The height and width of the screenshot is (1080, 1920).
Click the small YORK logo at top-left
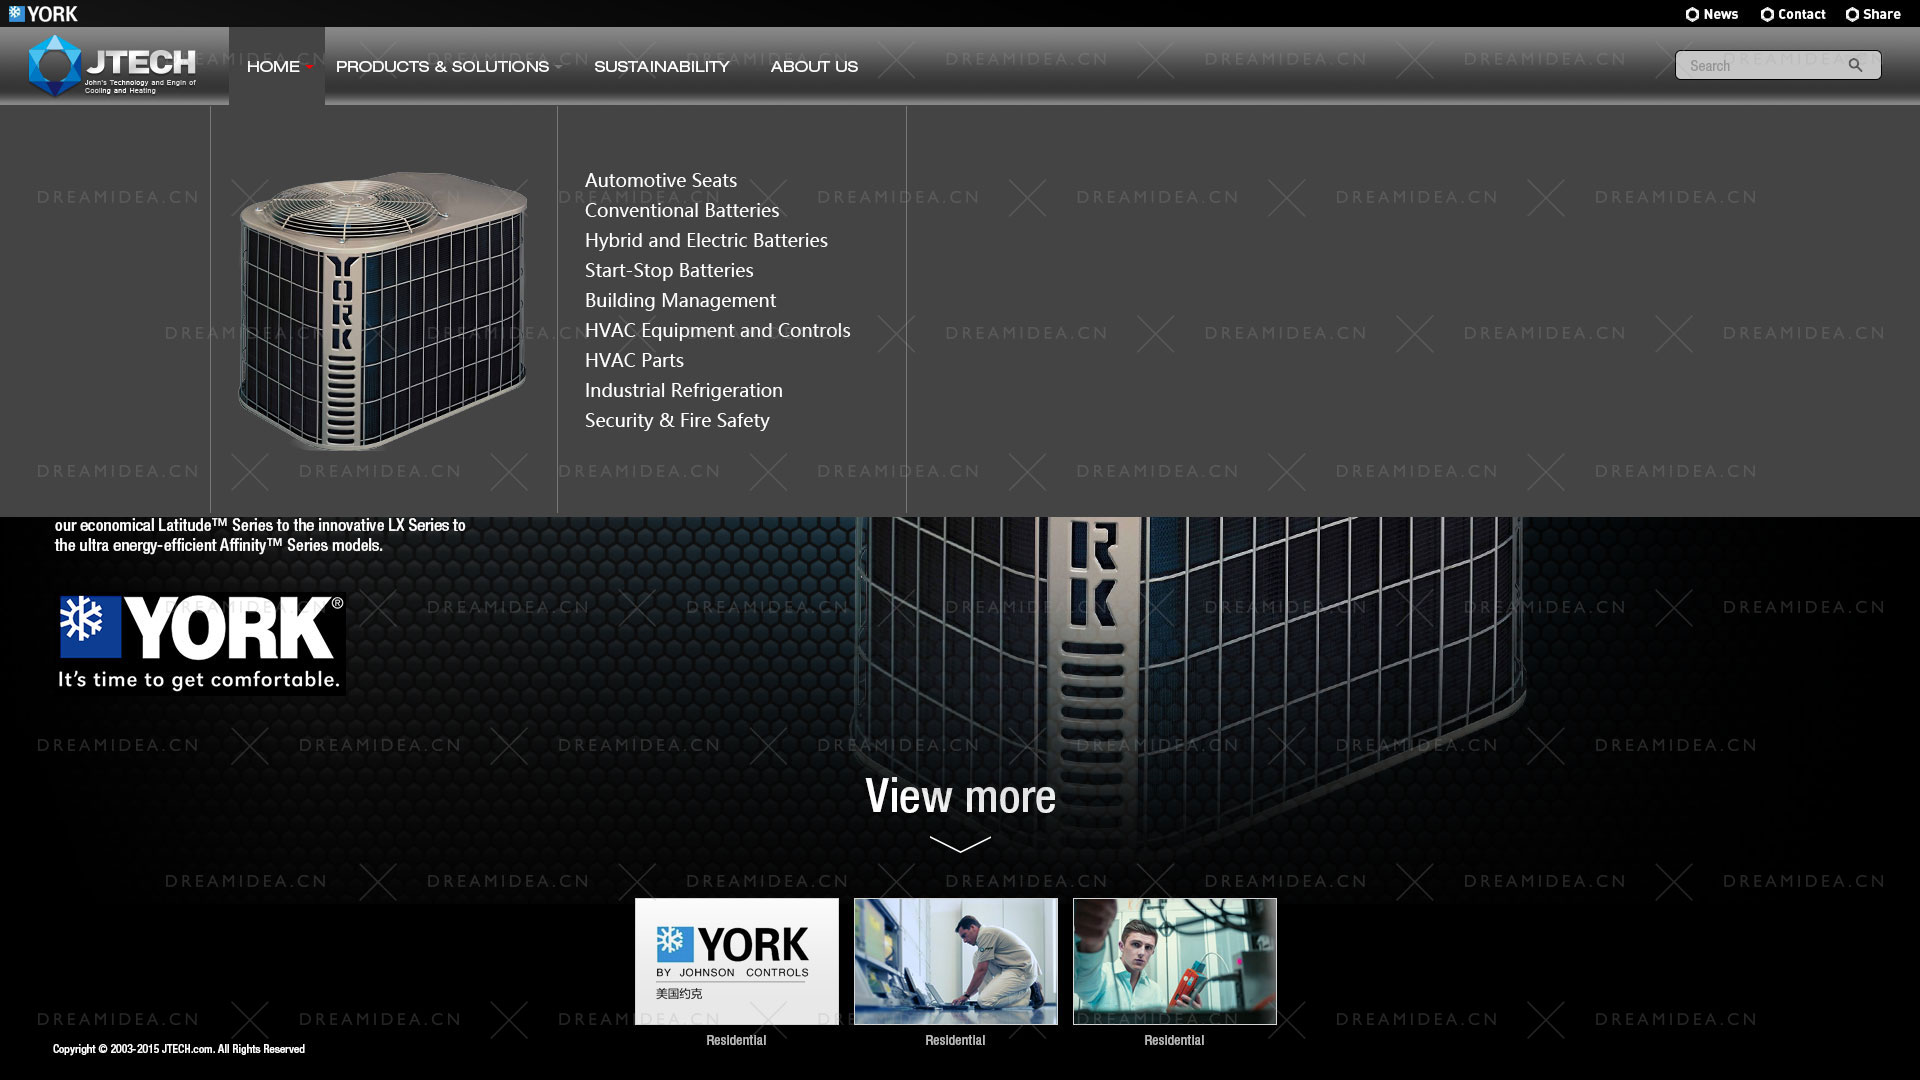[43, 14]
